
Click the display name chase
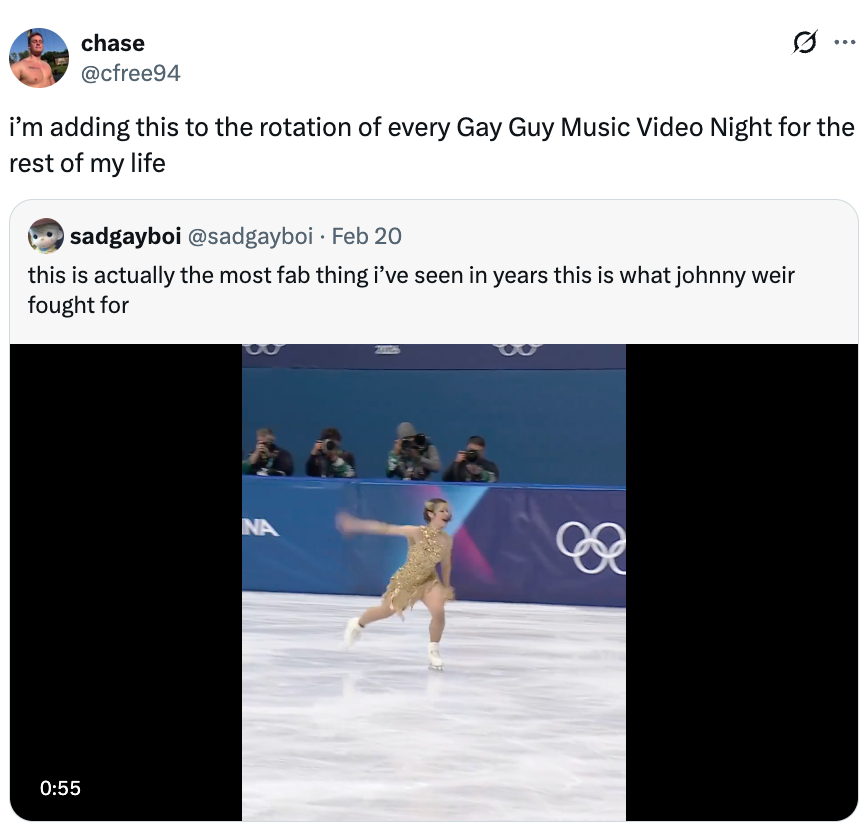pos(113,43)
